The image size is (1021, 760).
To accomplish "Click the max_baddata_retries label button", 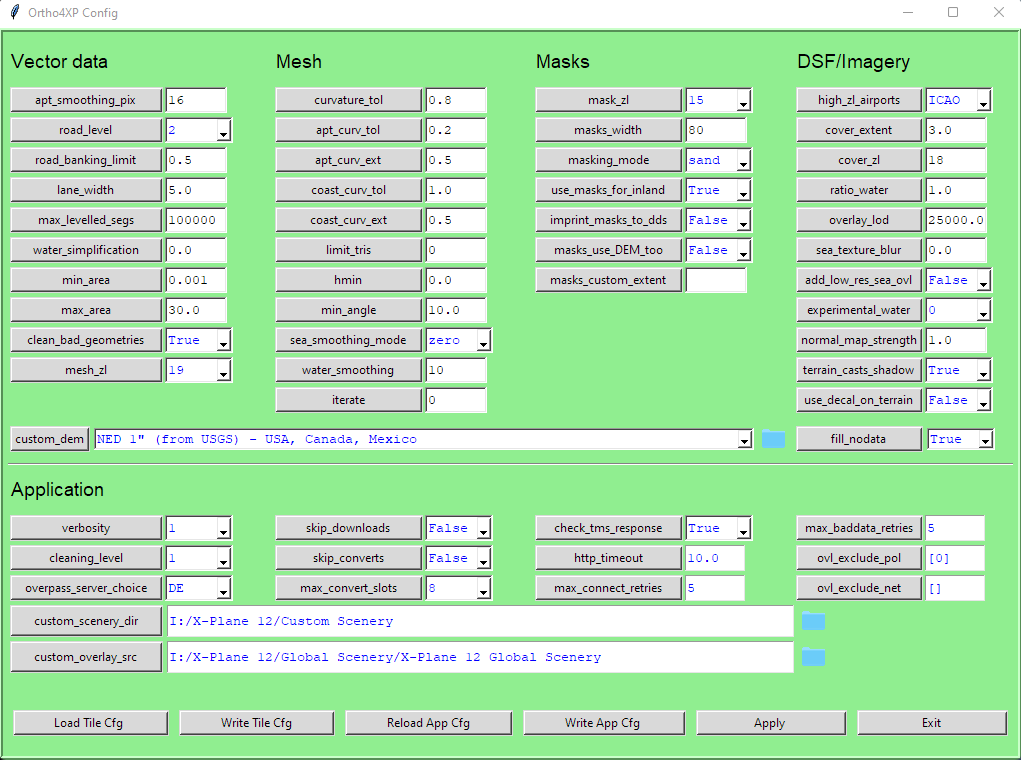I will click(859, 528).
